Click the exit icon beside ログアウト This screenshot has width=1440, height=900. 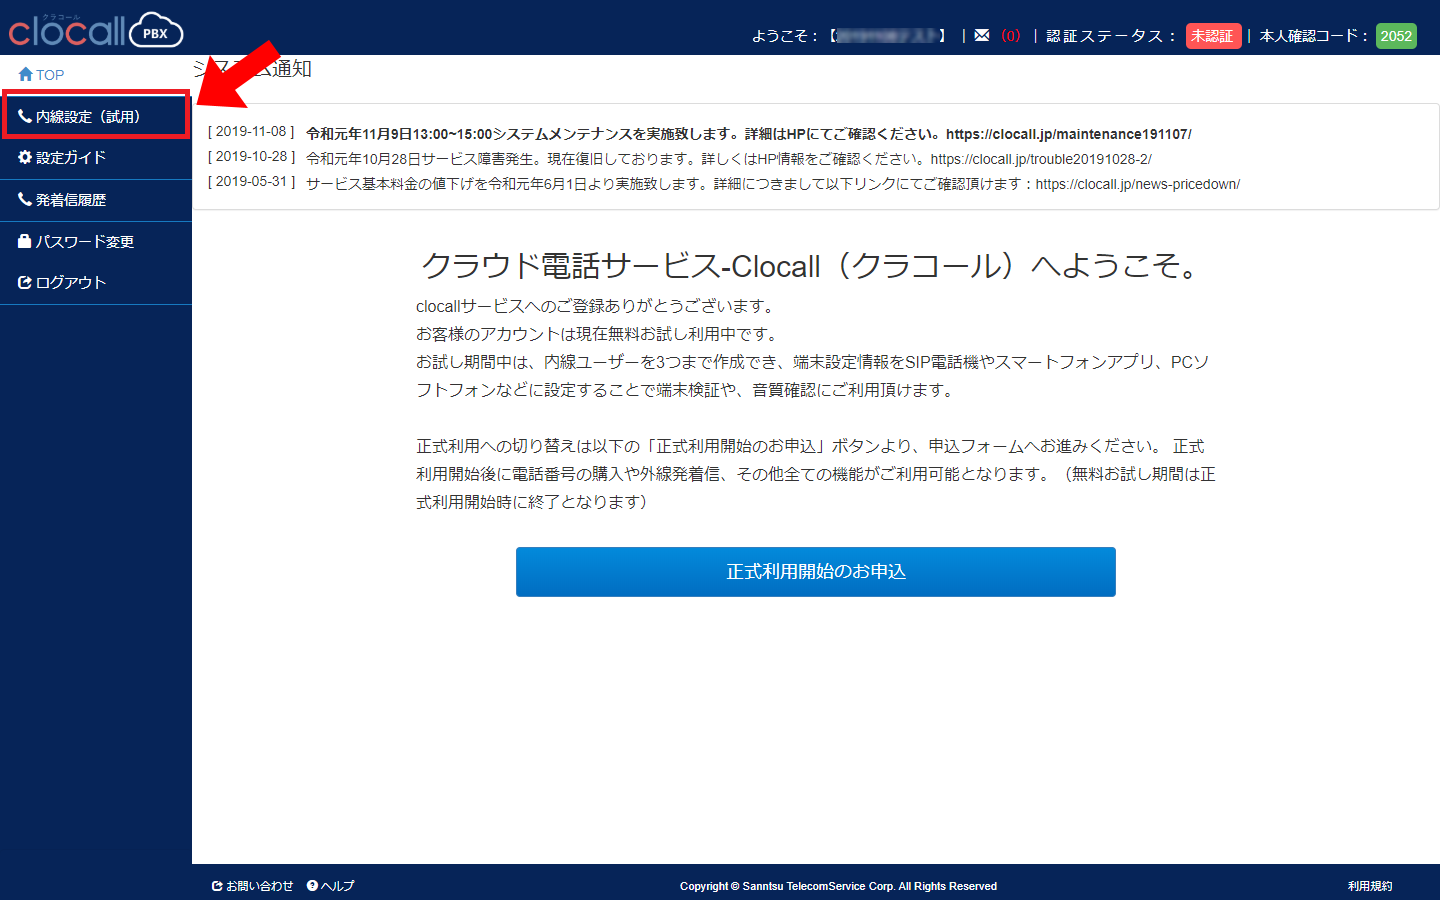pyautogui.click(x=25, y=282)
